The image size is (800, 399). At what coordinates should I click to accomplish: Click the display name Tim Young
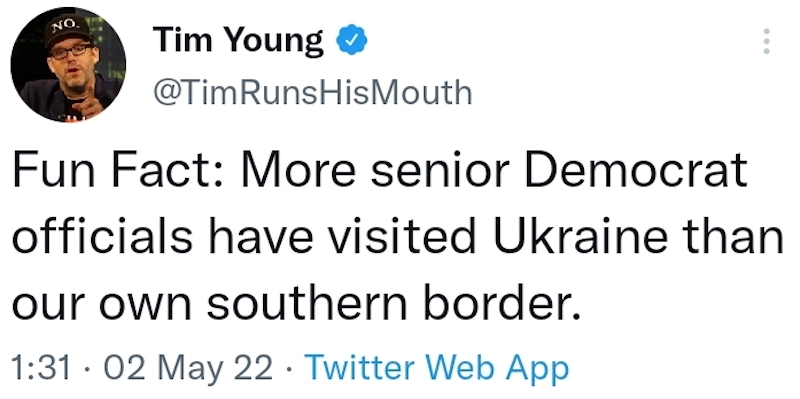[x=238, y=41]
